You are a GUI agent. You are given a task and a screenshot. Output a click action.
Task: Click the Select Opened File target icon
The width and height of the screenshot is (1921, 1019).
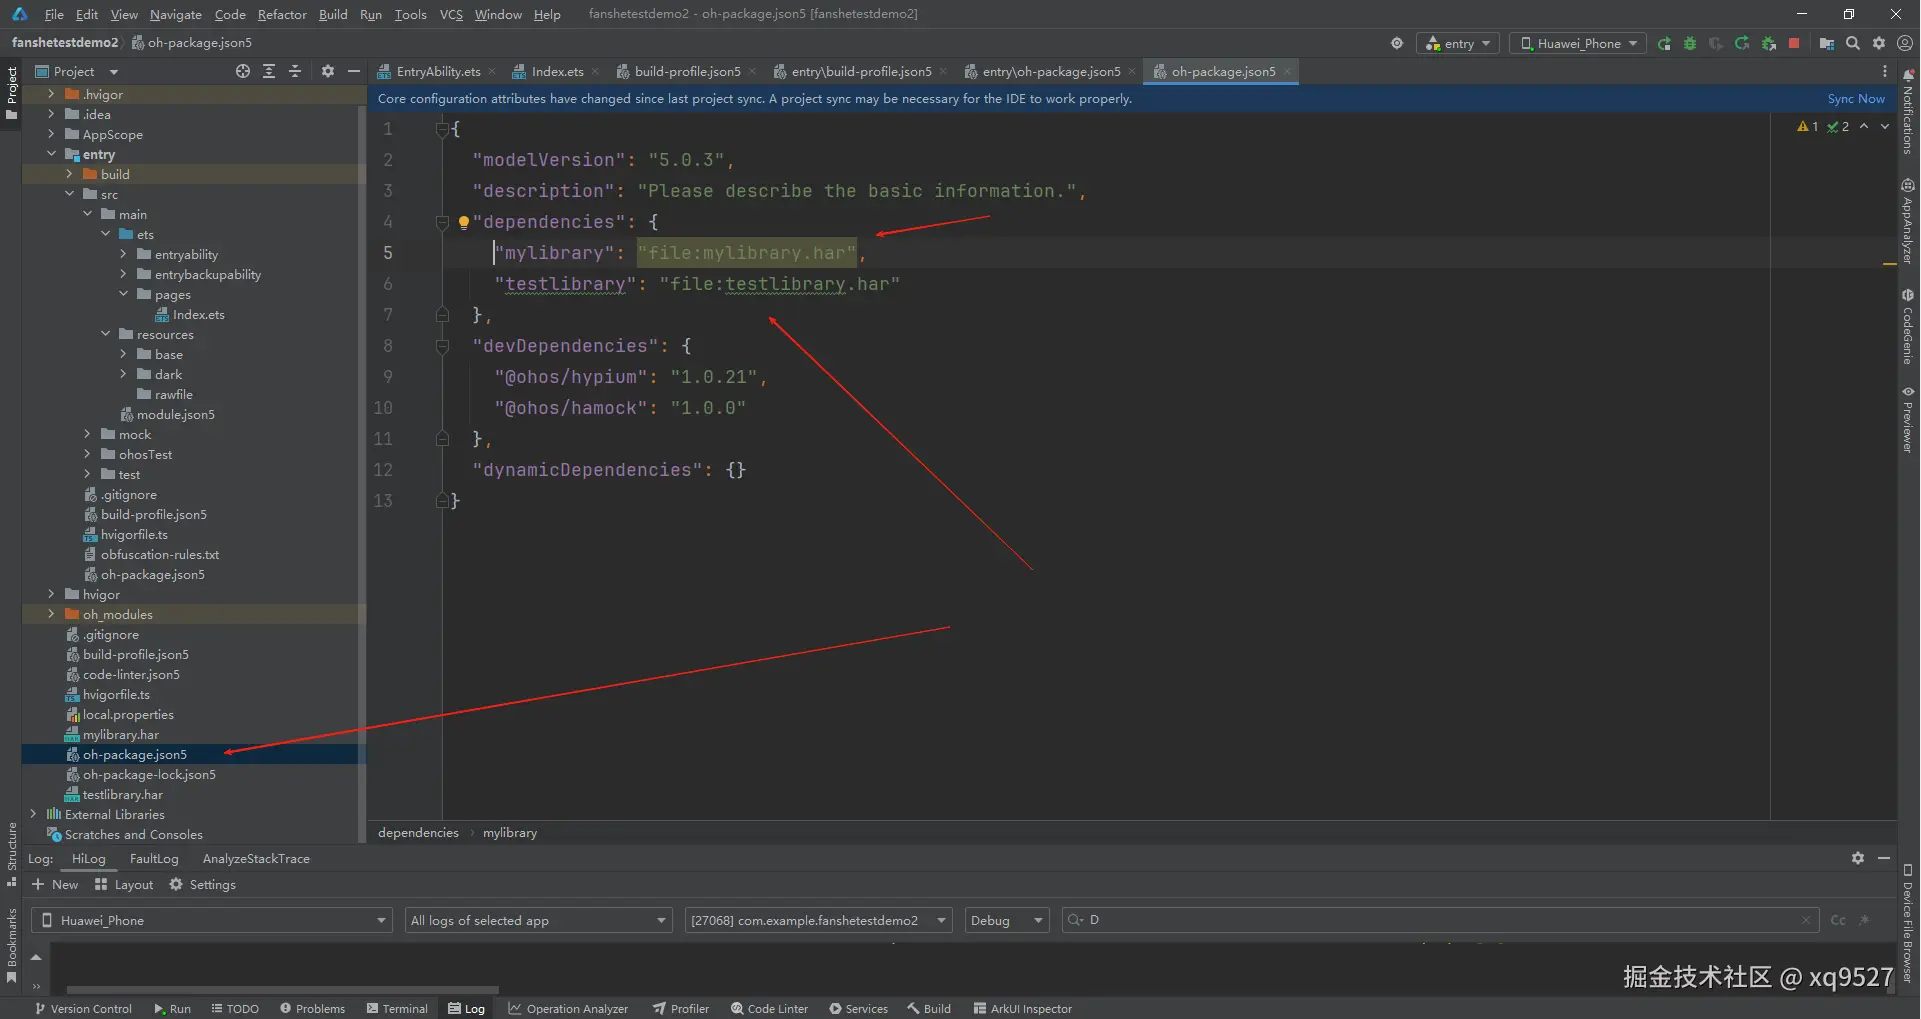coord(243,71)
